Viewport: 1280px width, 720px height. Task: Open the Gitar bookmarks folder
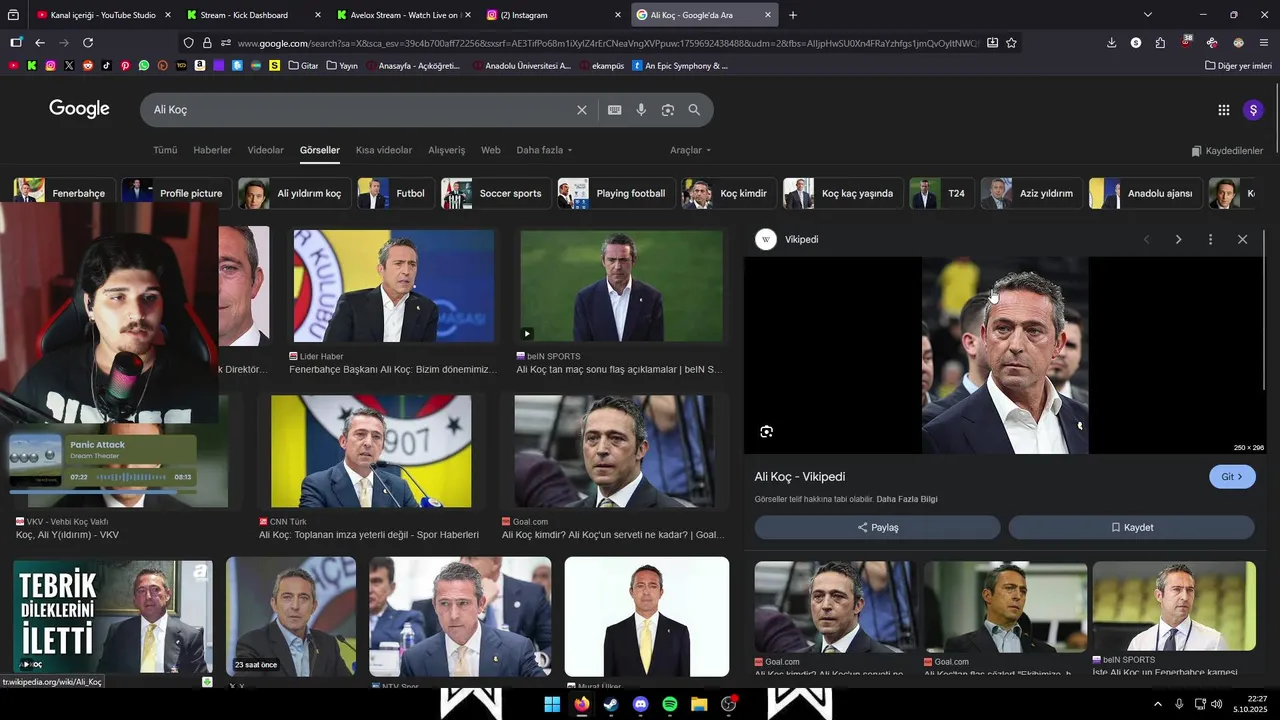[303, 66]
